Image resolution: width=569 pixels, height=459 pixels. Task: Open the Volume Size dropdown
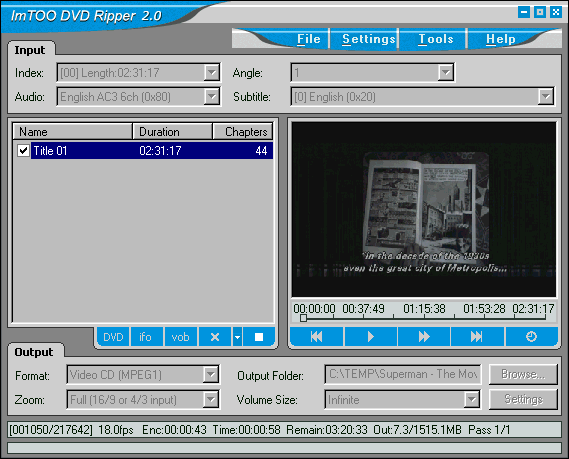coord(471,399)
